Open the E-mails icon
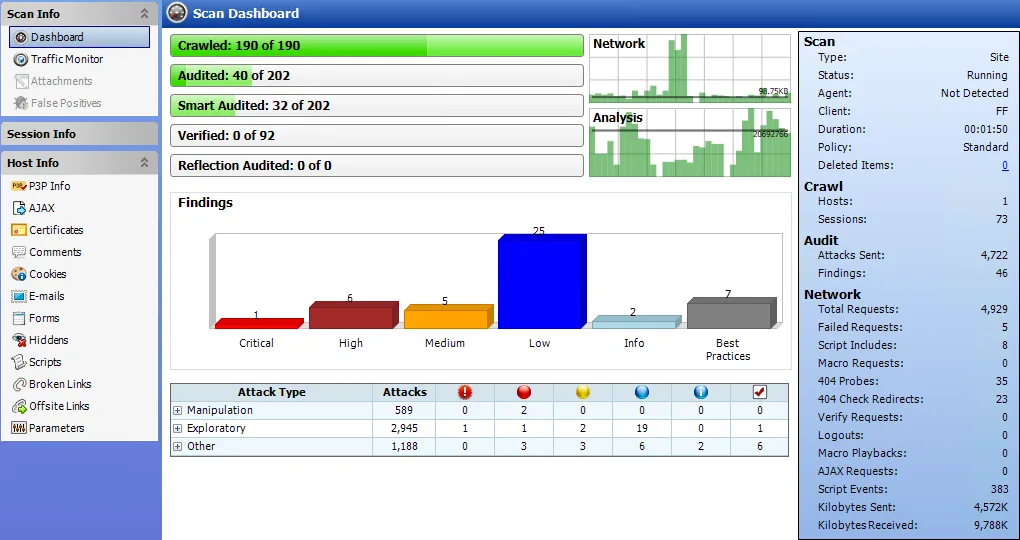 (18, 296)
